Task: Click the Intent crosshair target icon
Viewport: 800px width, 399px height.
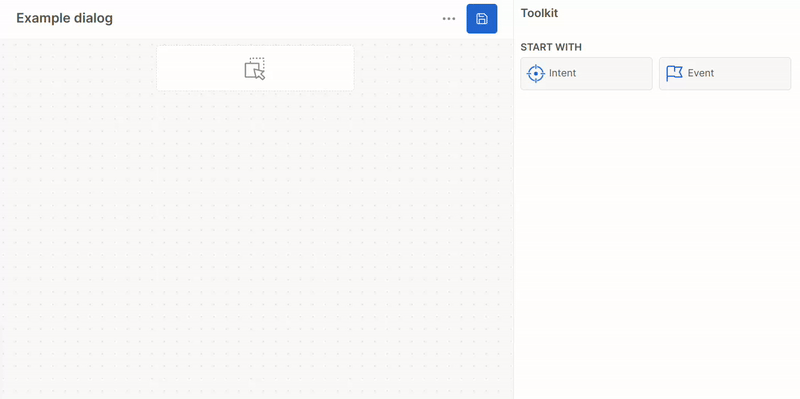Action: tap(535, 73)
